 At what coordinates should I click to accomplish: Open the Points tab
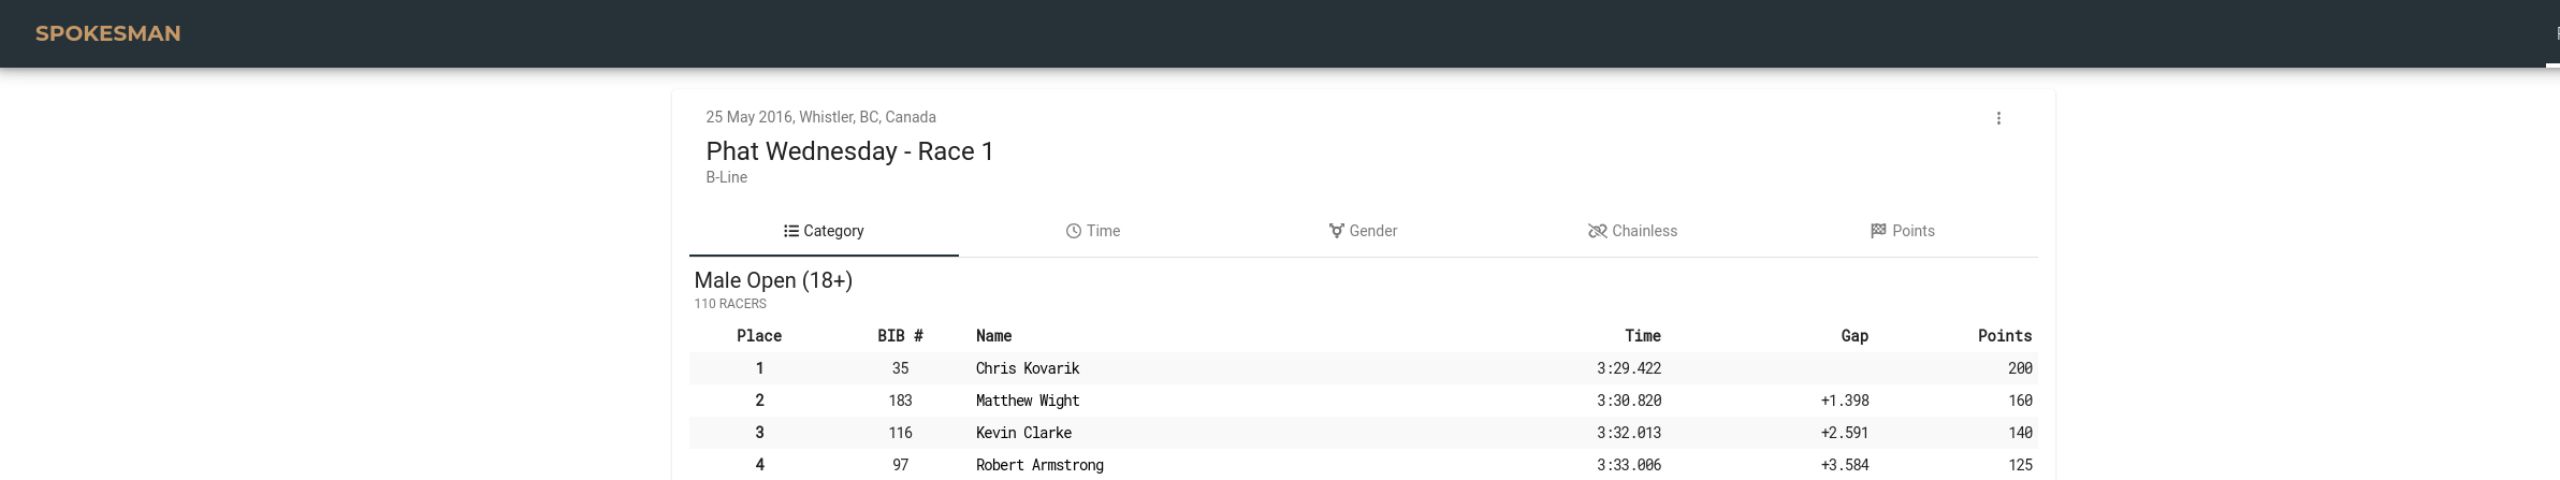pyautogui.click(x=1903, y=231)
